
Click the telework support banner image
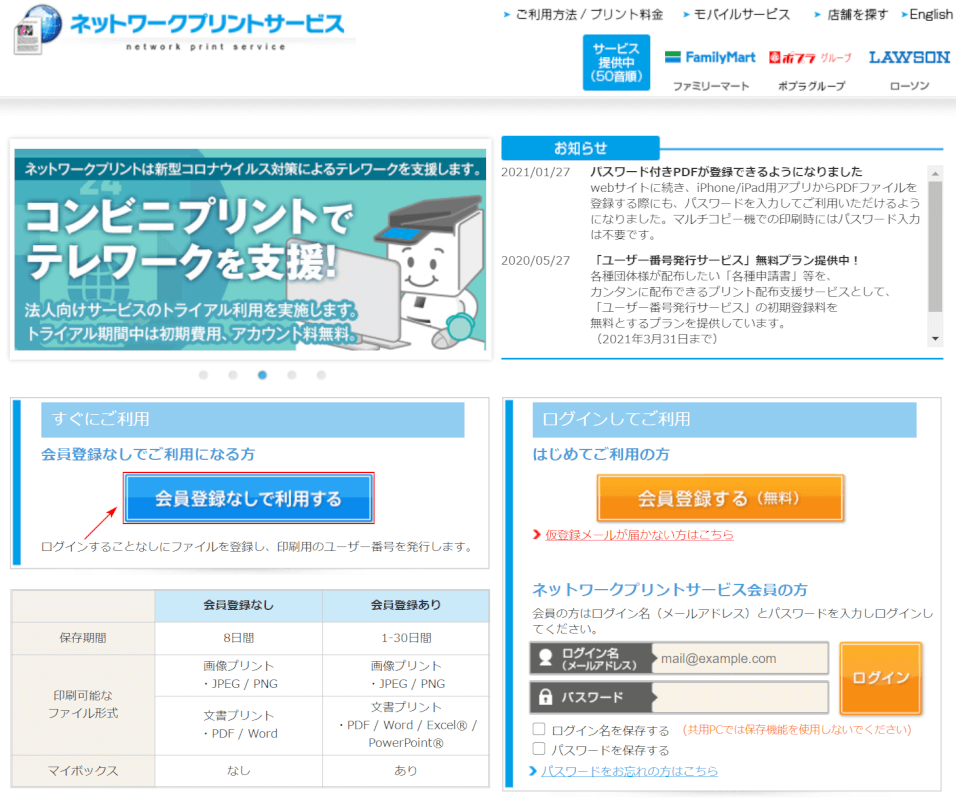[x=250, y=250]
